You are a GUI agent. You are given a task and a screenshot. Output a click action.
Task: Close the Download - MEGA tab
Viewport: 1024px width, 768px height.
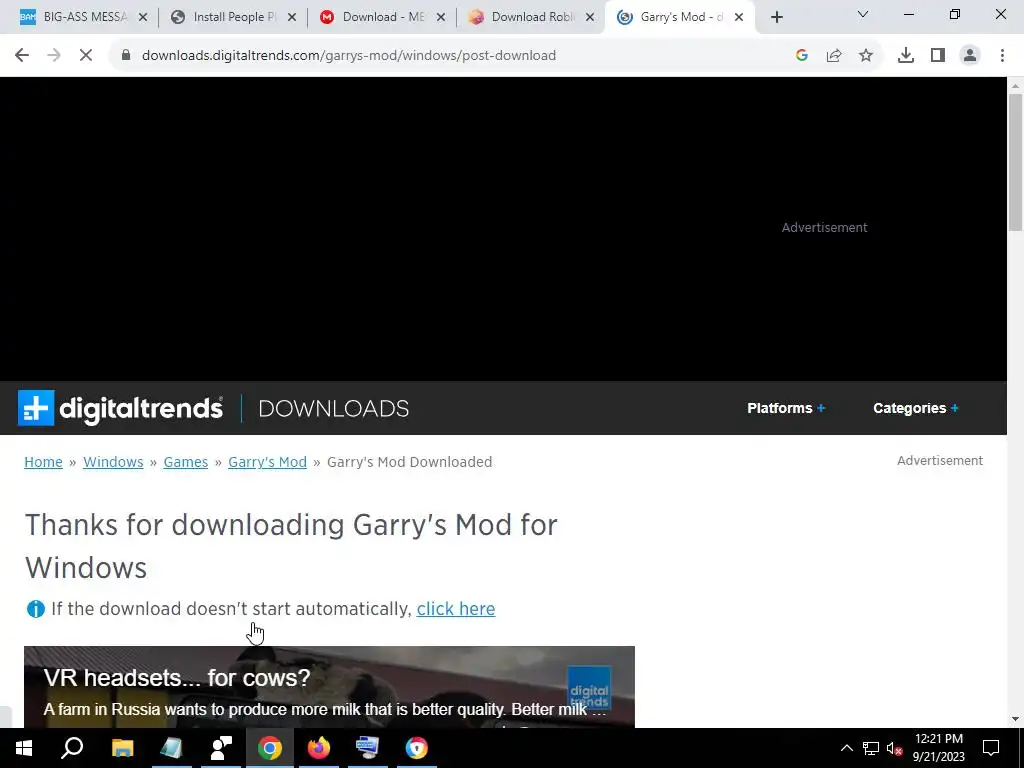click(441, 18)
